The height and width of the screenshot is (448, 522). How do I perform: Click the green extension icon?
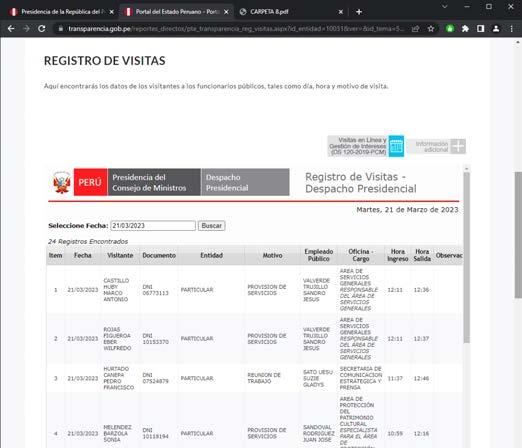click(450, 29)
